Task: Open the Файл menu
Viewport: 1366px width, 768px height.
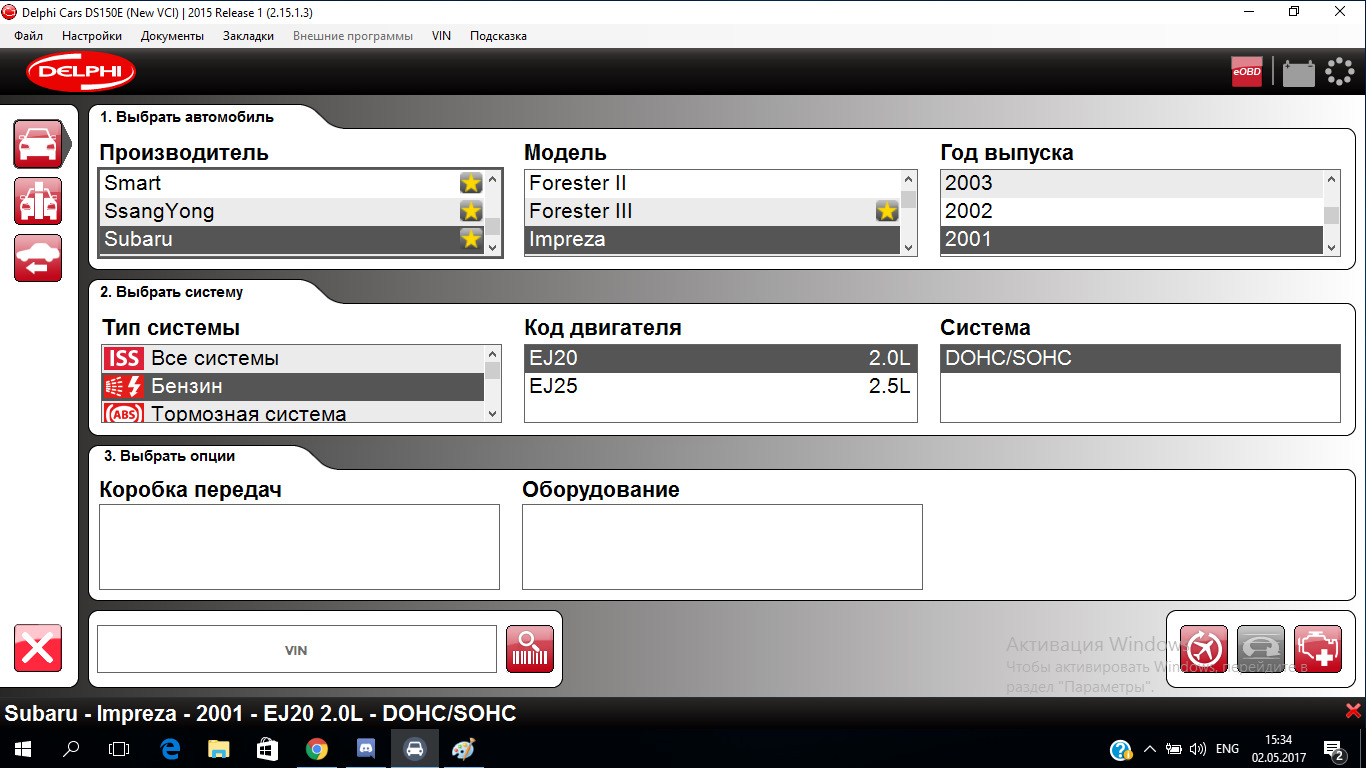Action: coord(29,36)
